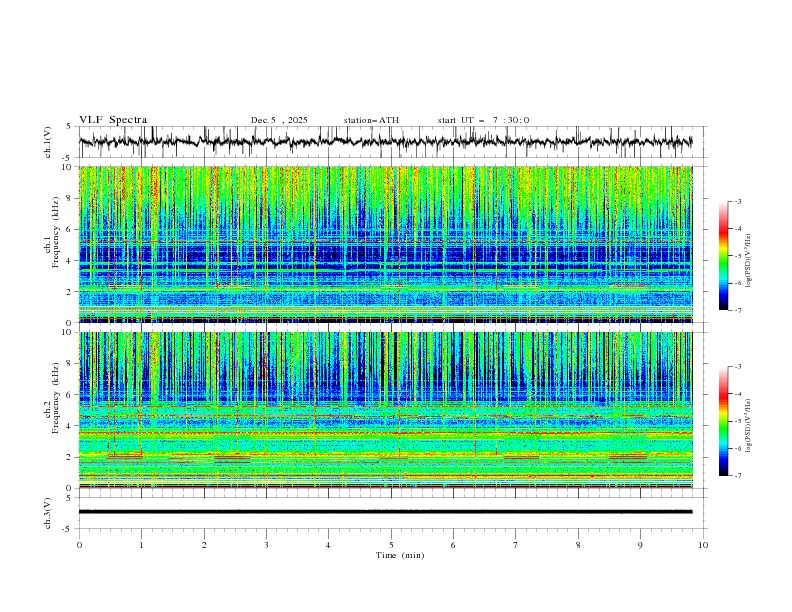
Task: Click the Time axis tick label 1
Action: point(141,545)
